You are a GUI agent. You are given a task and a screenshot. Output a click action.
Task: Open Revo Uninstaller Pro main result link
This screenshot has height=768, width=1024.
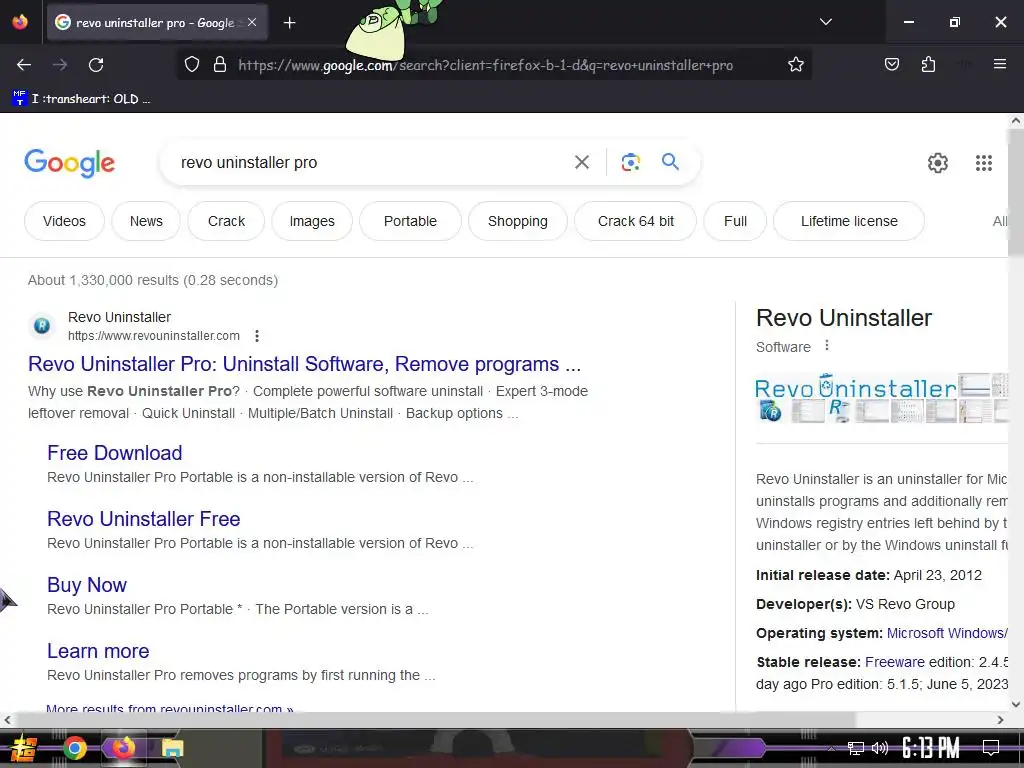[x=304, y=364]
